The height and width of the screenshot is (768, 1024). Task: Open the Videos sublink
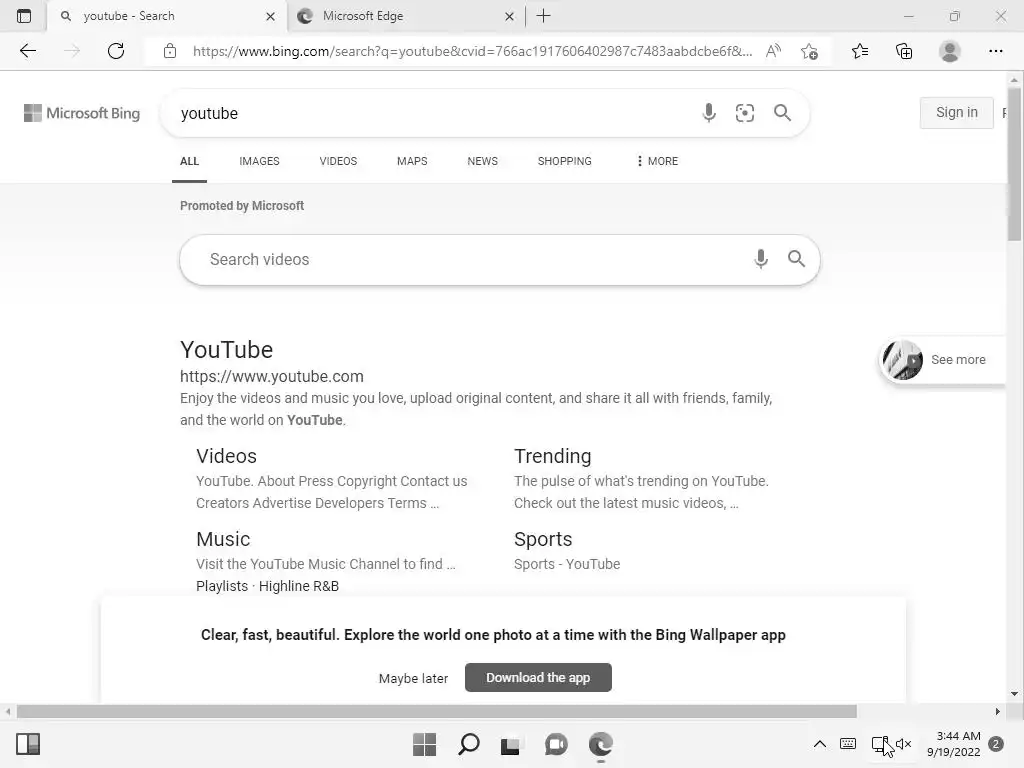(227, 456)
